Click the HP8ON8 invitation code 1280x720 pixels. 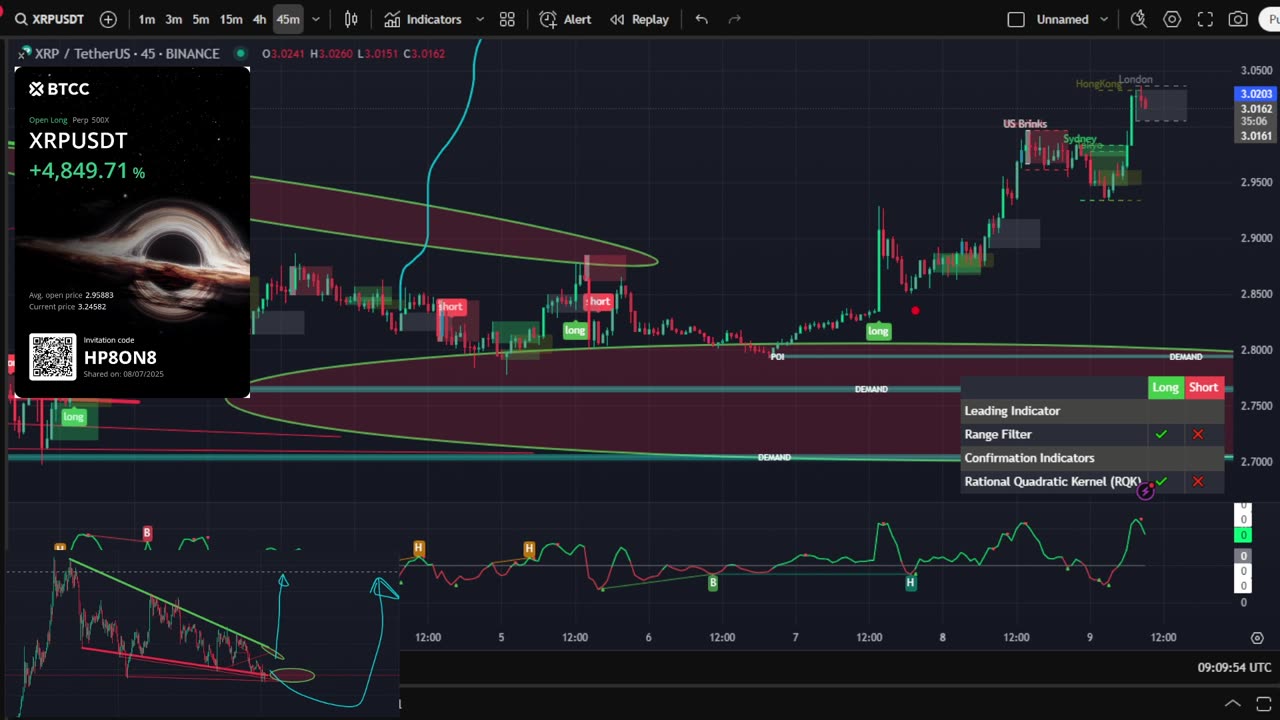(x=120, y=358)
